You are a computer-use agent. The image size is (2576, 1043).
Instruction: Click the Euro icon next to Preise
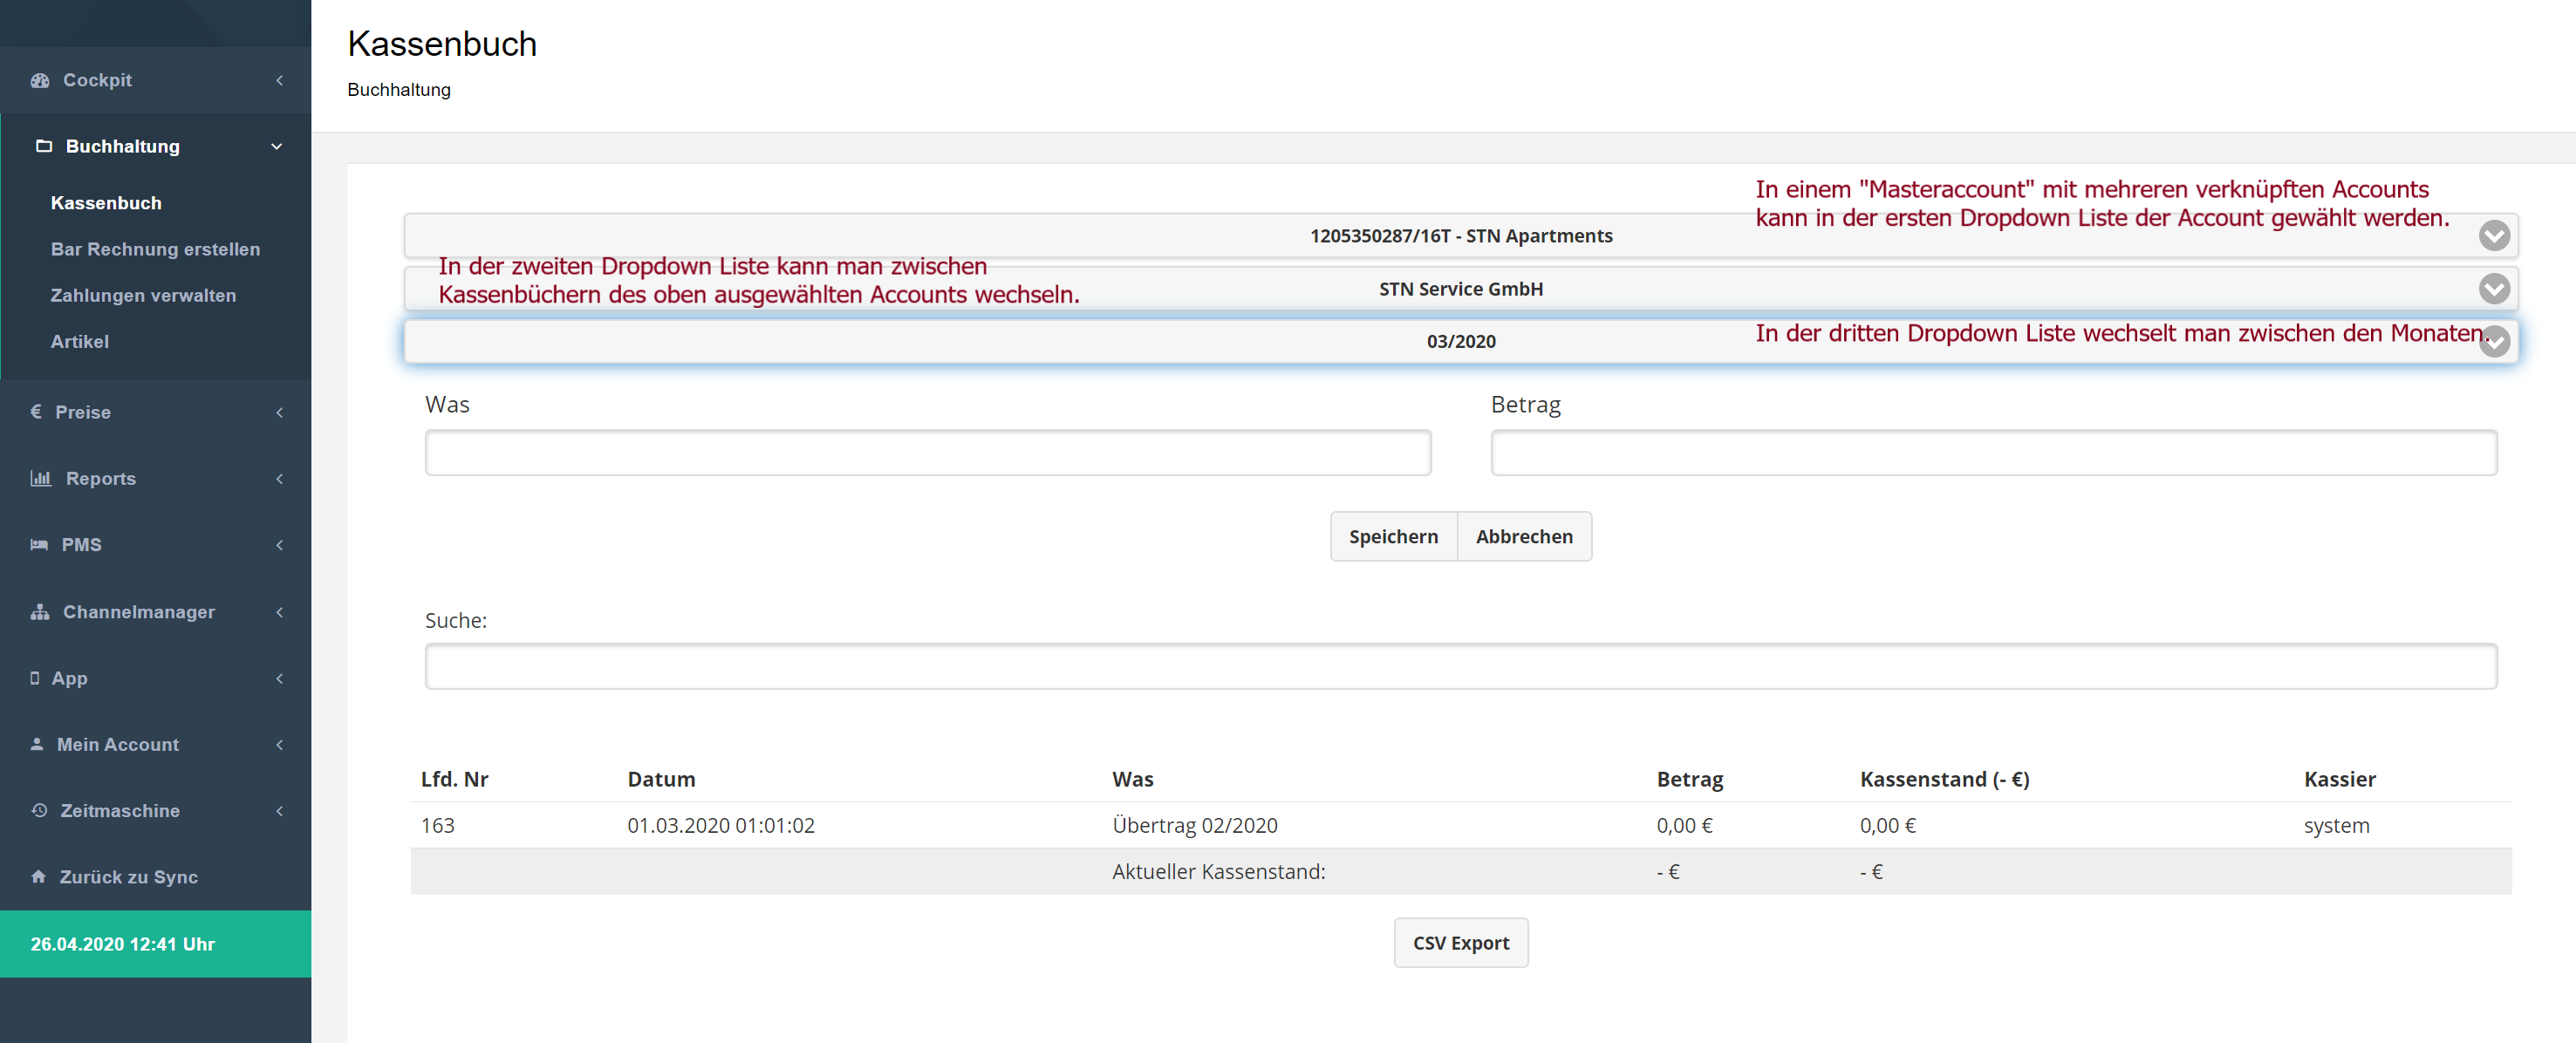[36, 411]
